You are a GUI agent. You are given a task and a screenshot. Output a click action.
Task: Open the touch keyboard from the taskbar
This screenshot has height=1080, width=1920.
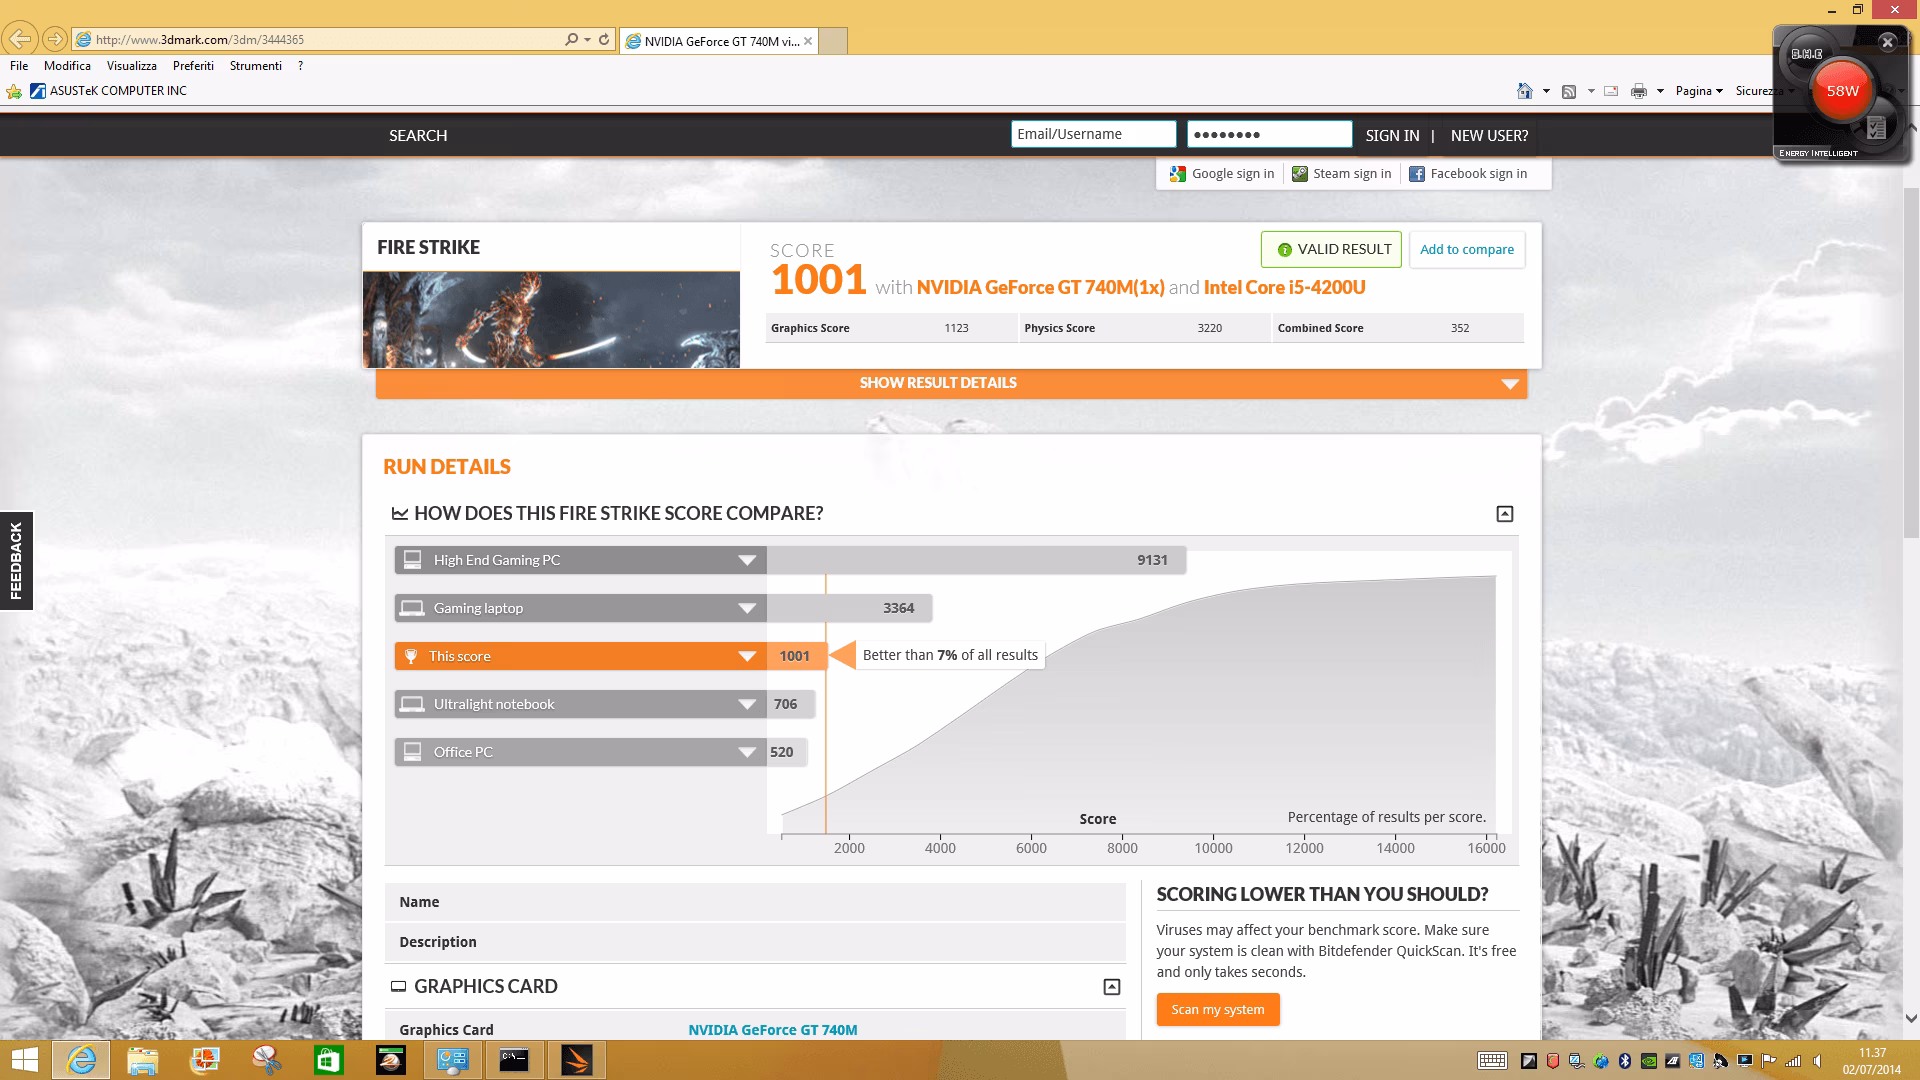pos(1492,1061)
